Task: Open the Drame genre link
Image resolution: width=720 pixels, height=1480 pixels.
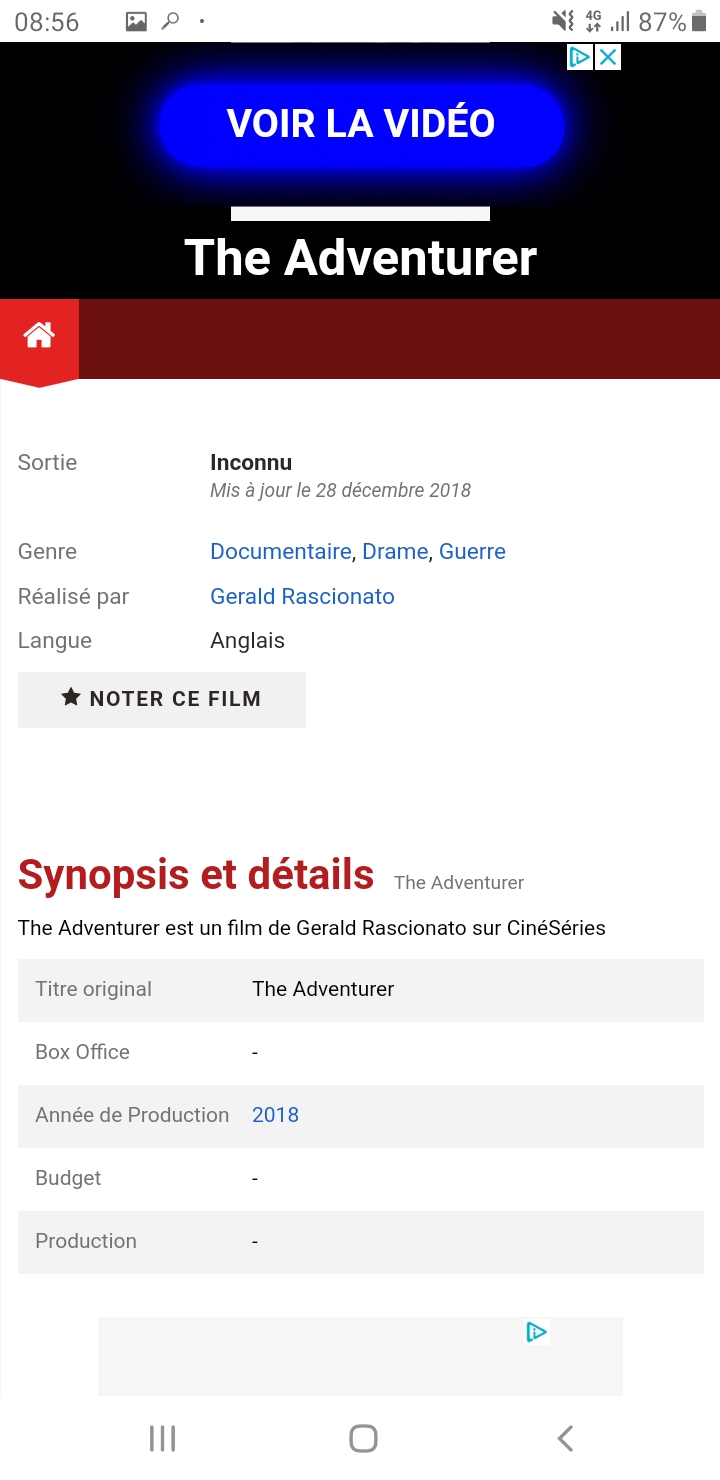Action: click(x=395, y=551)
